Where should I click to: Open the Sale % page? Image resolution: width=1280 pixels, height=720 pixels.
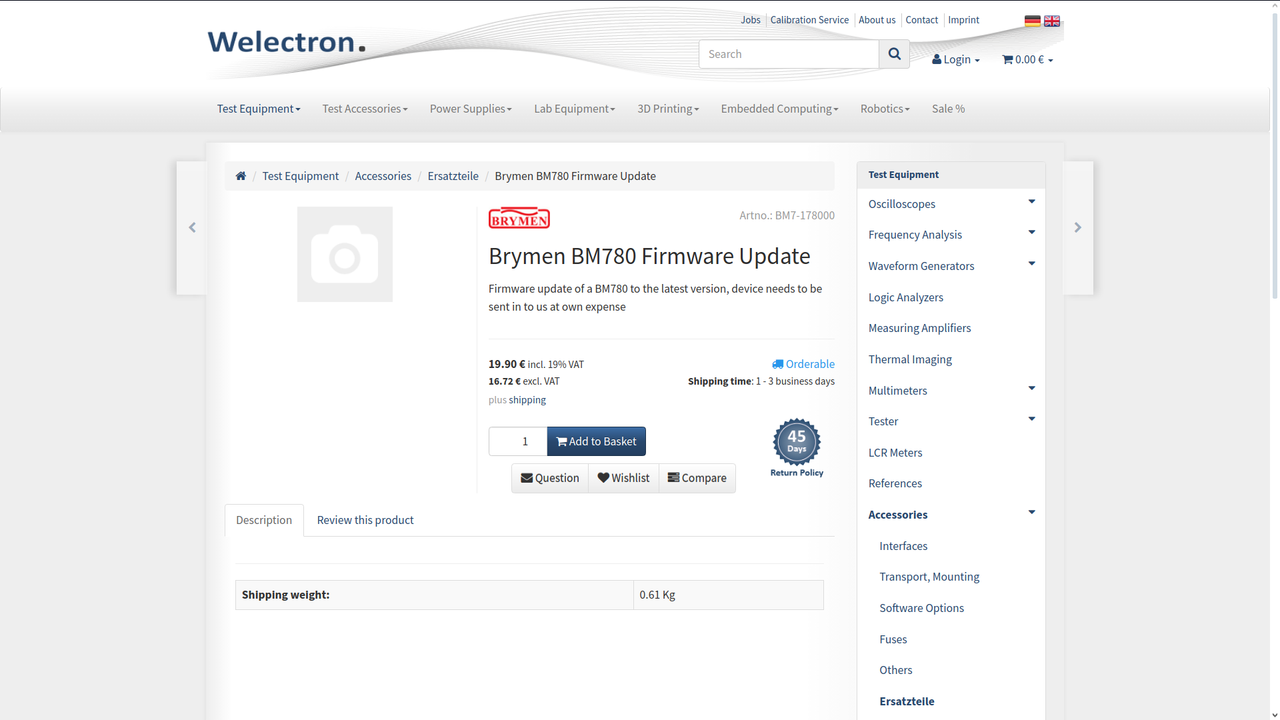click(x=948, y=109)
